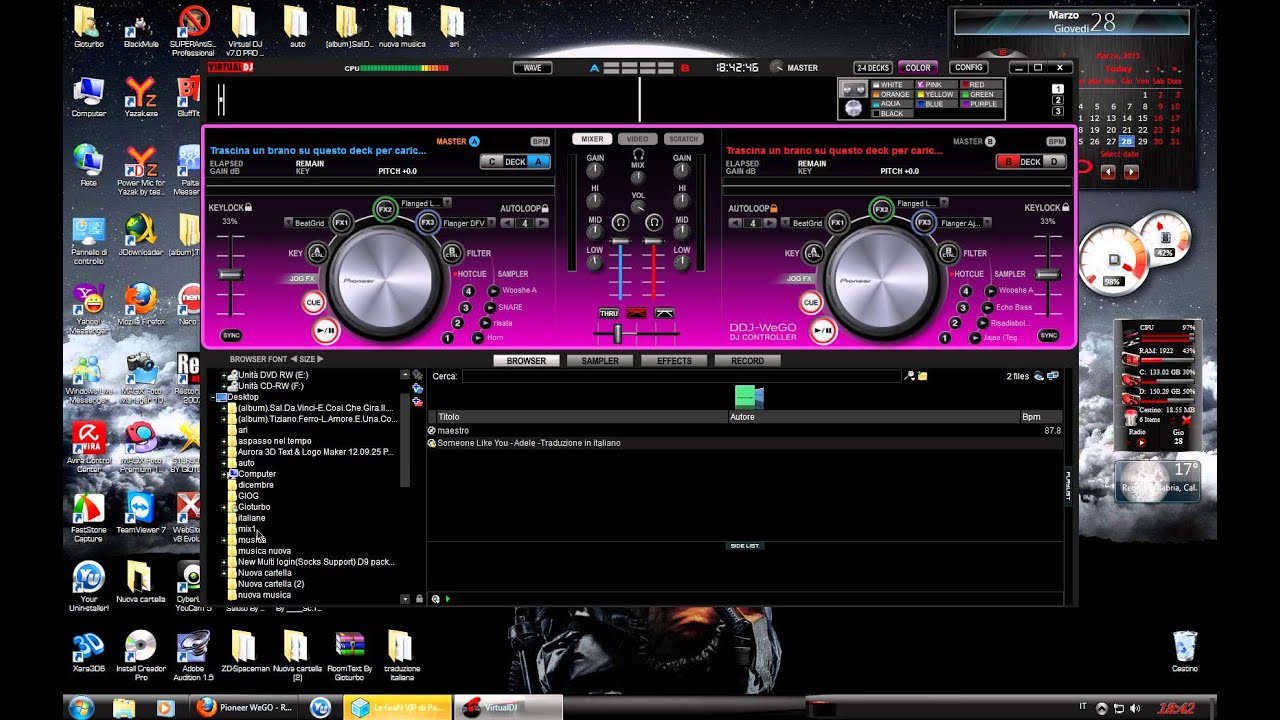Activate FX2 on the left deck

(x=385, y=209)
